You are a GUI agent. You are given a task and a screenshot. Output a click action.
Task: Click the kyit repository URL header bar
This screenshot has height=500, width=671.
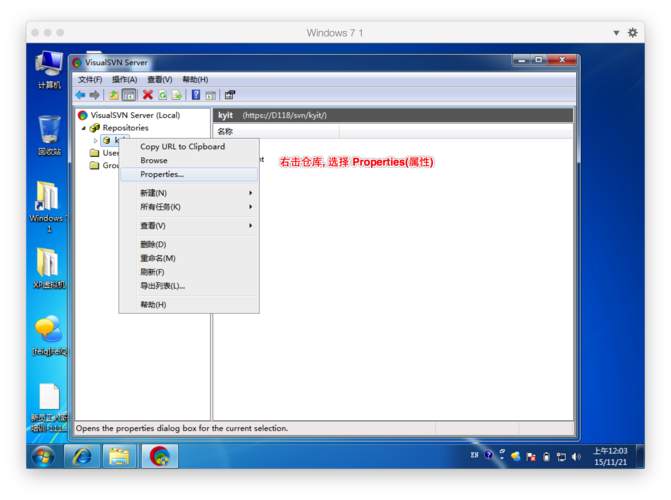pyautogui.click(x=393, y=115)
